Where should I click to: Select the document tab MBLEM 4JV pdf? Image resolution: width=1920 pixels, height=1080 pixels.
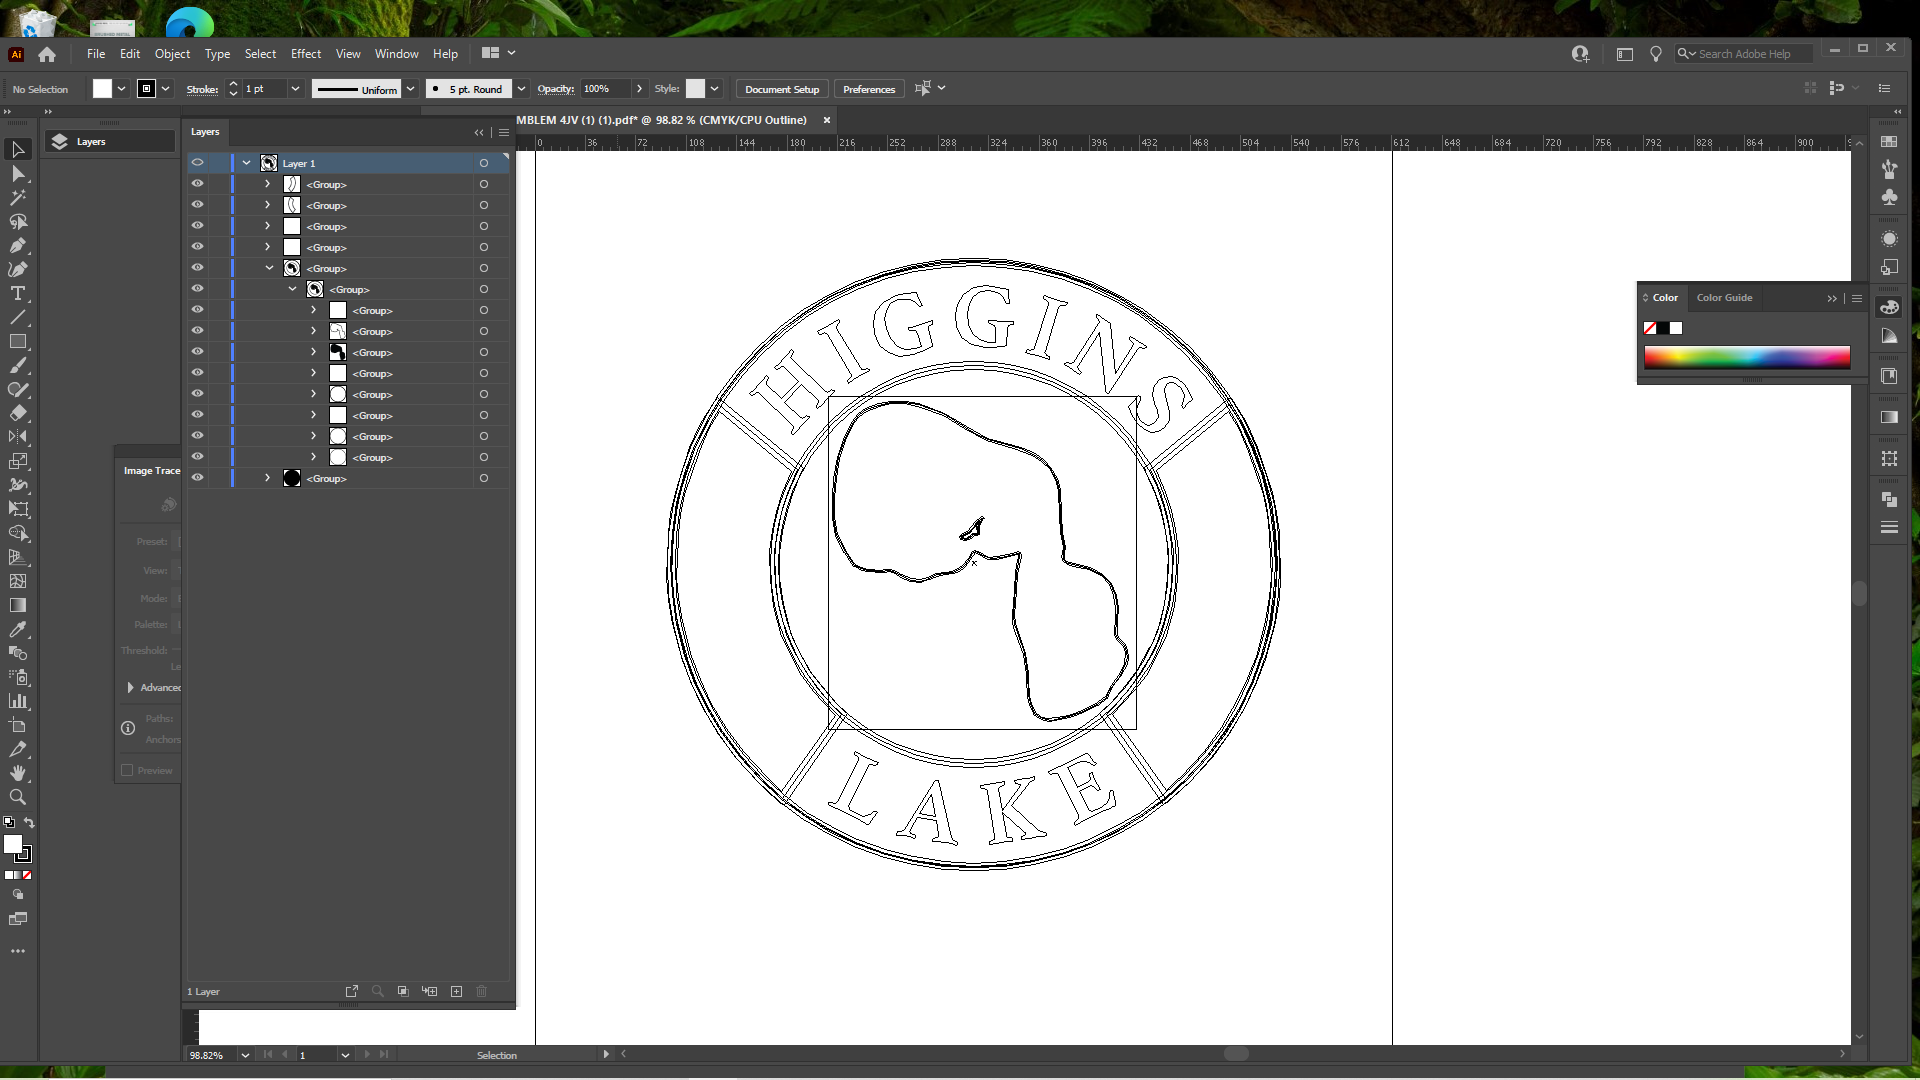pyautogui.click(x=661, y=120)
